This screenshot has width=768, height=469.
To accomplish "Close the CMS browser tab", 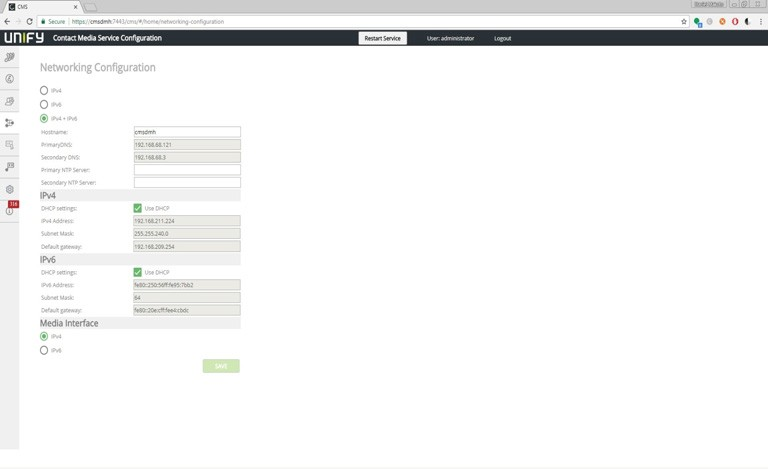I will [x=75, y=7].
